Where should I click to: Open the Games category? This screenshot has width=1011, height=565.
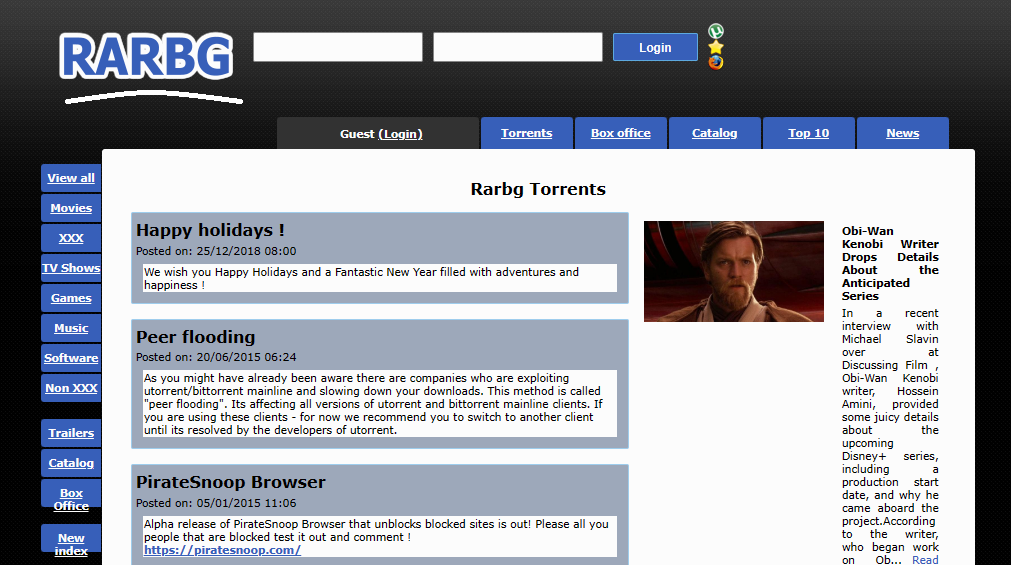(x=71, y=298)
